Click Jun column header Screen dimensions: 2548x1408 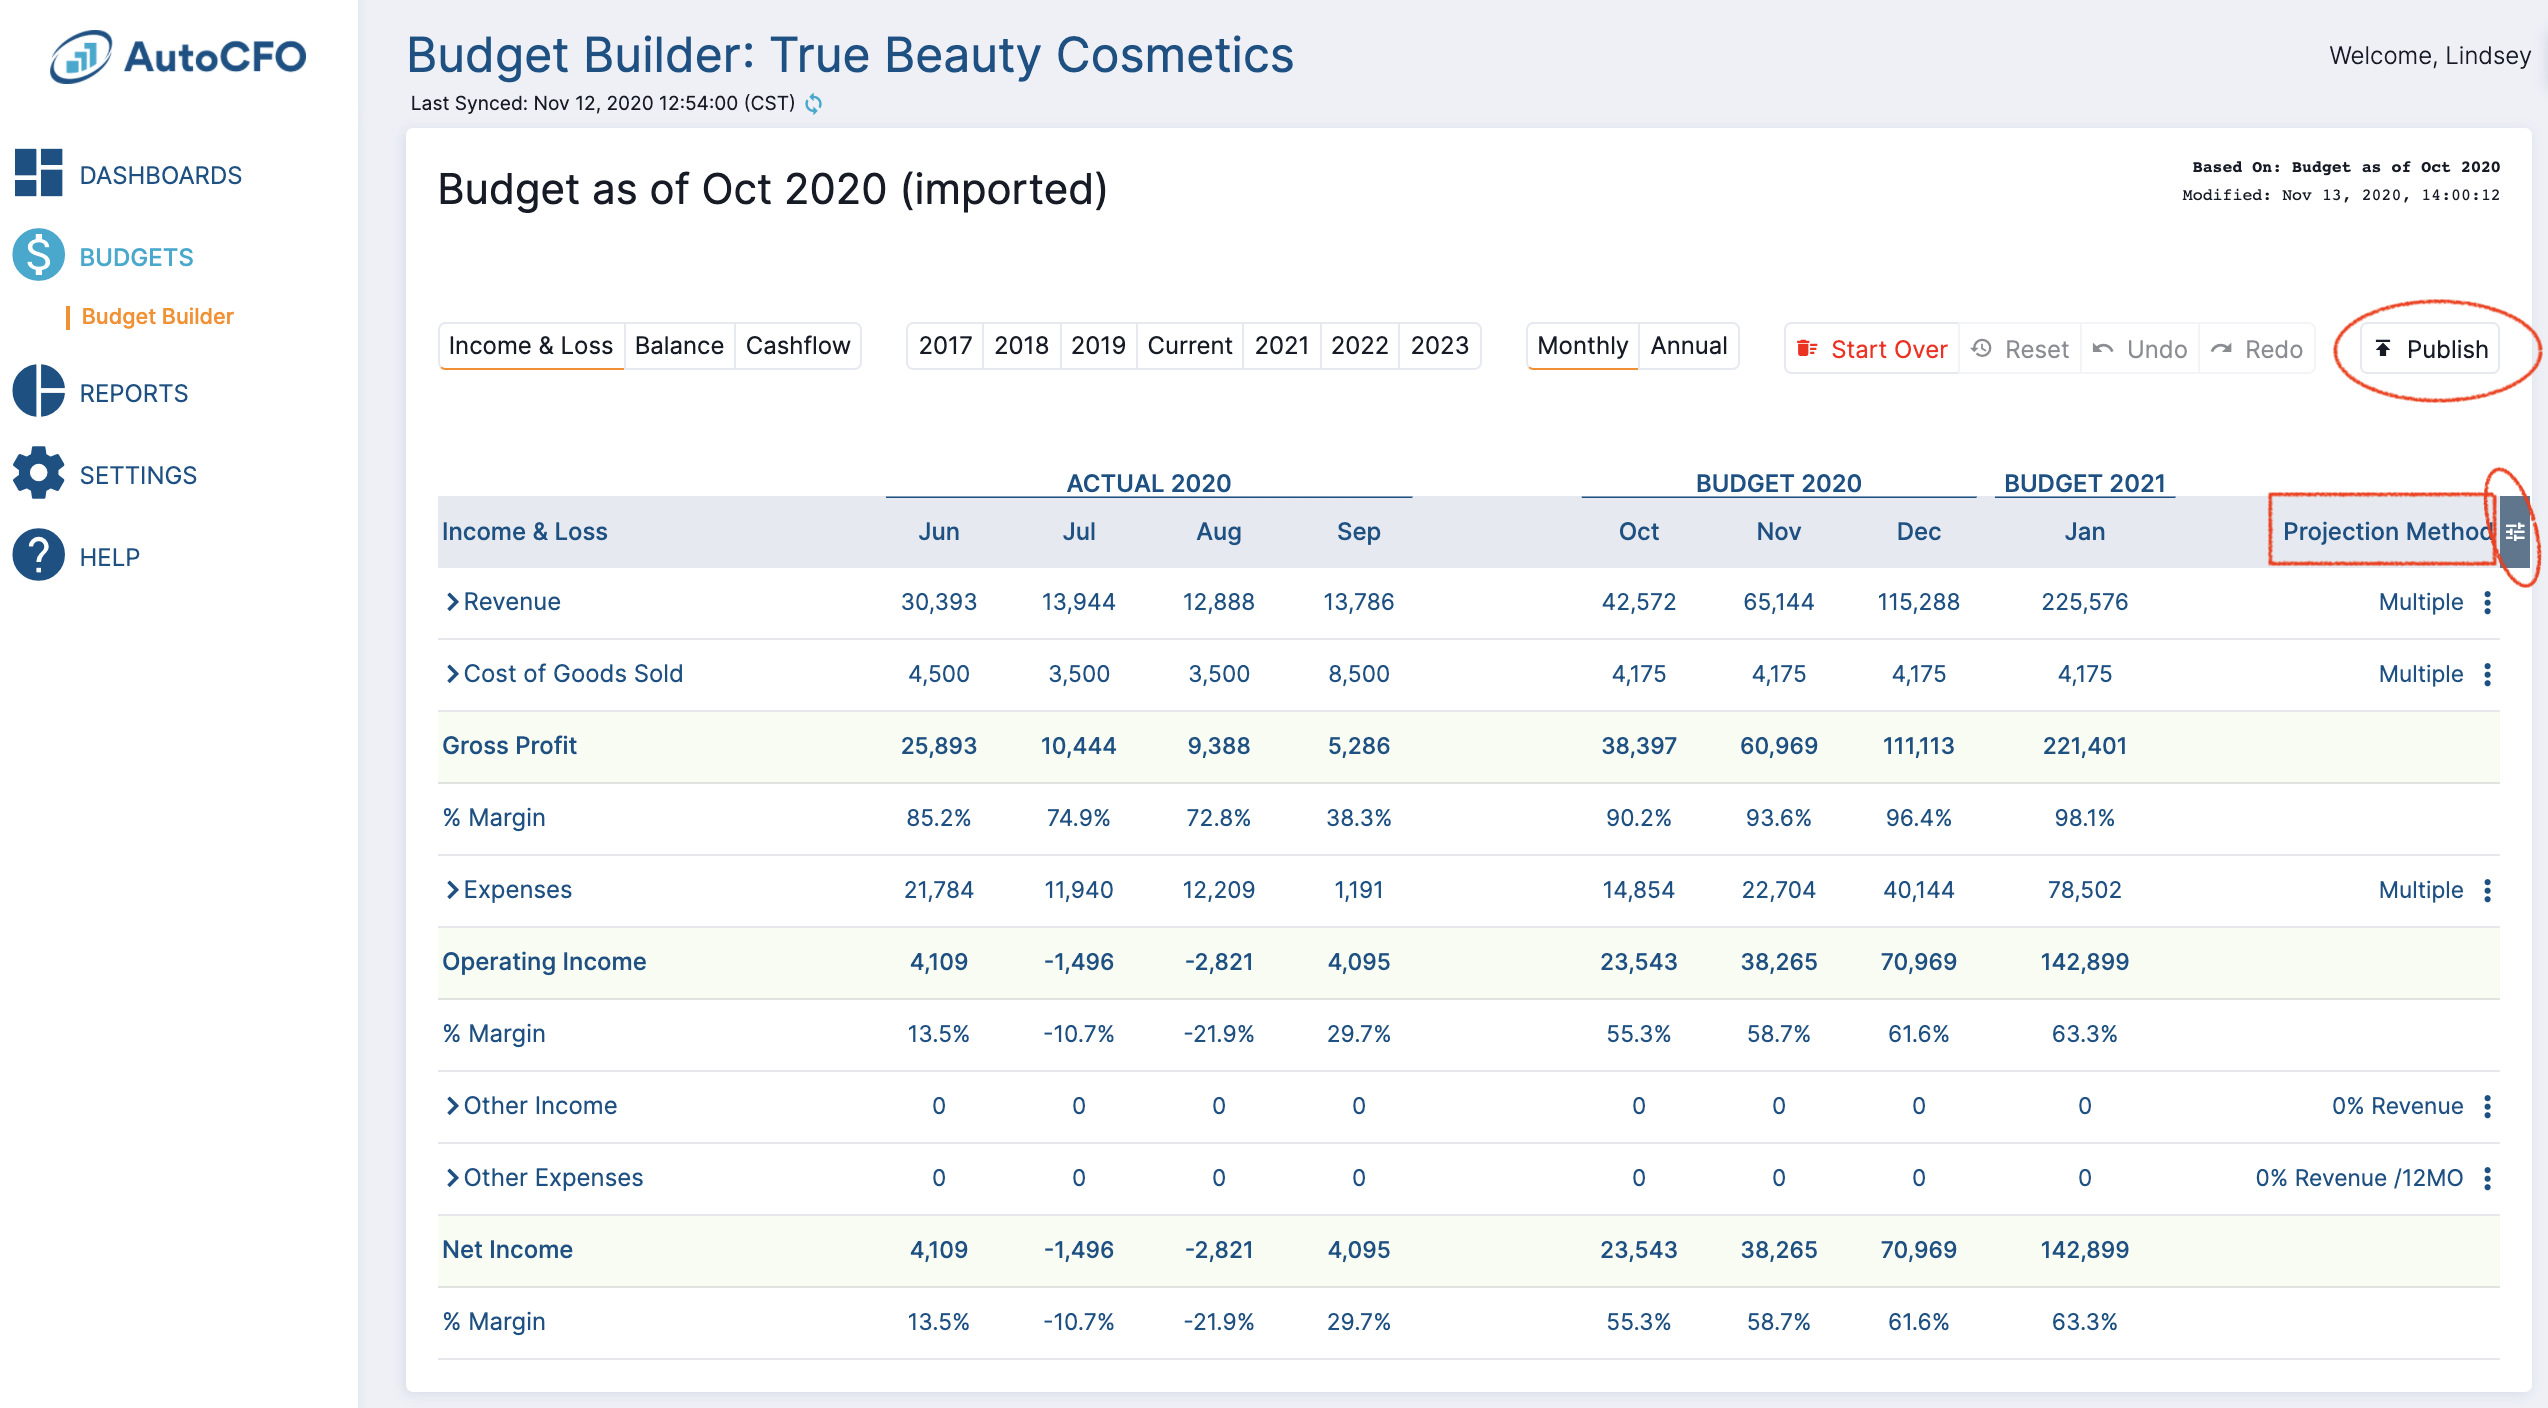pyautogui.click(x=939, y=532)
